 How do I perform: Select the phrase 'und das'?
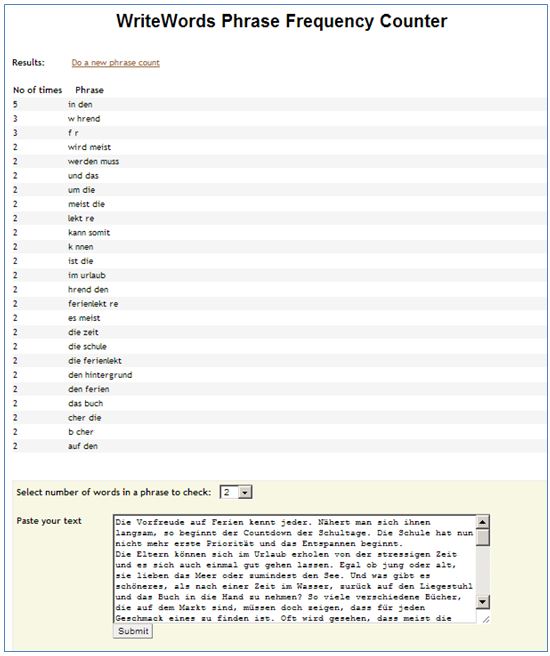[83, 176]
